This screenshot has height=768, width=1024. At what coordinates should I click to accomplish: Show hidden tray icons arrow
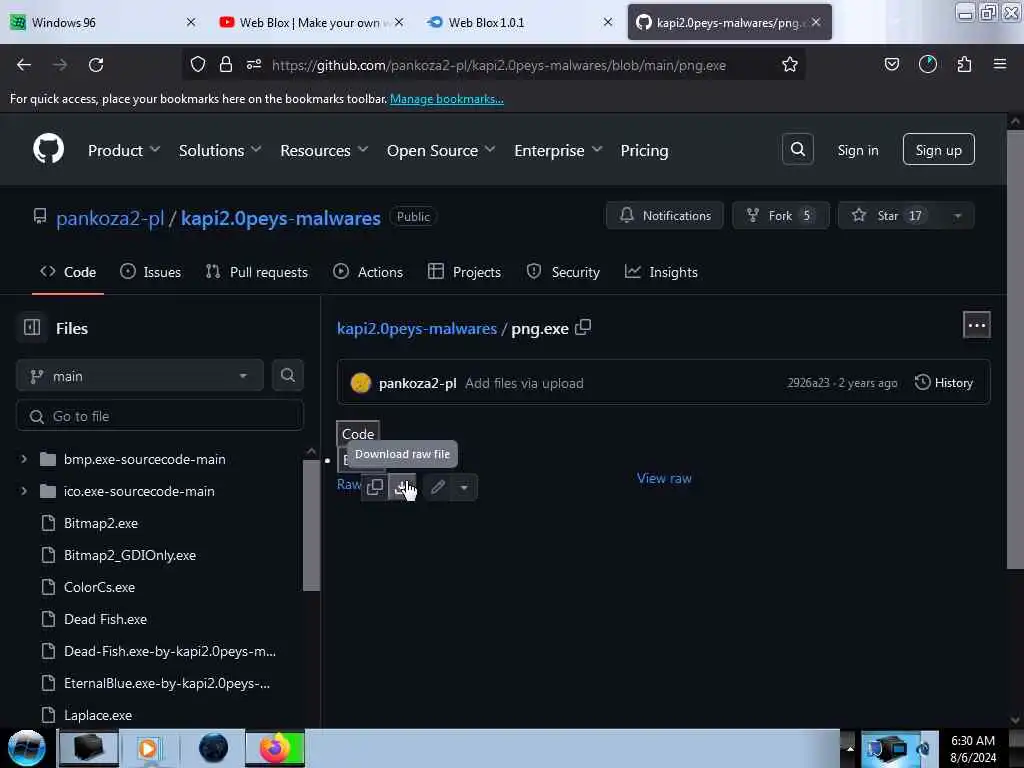[x=850, y=748]
